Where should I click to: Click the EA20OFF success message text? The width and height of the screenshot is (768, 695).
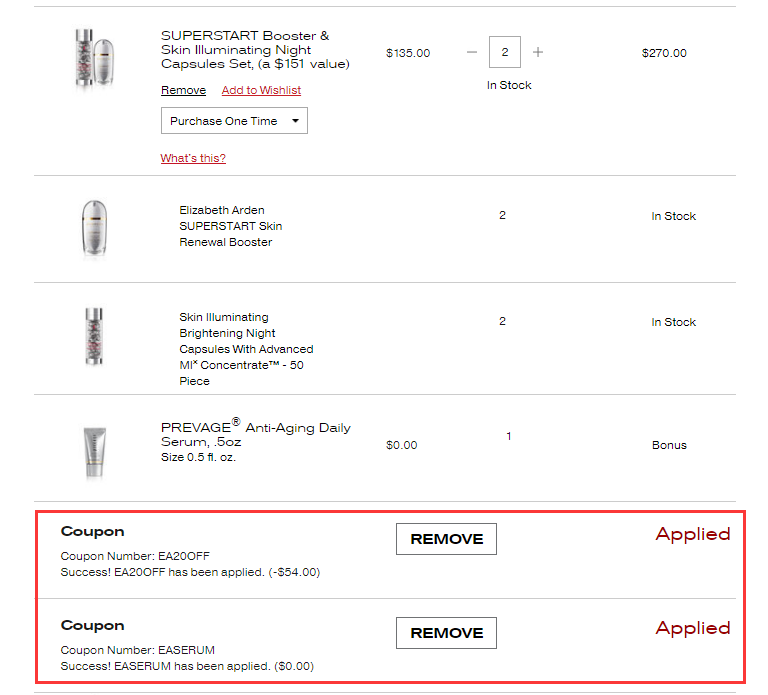pos(190,572)
